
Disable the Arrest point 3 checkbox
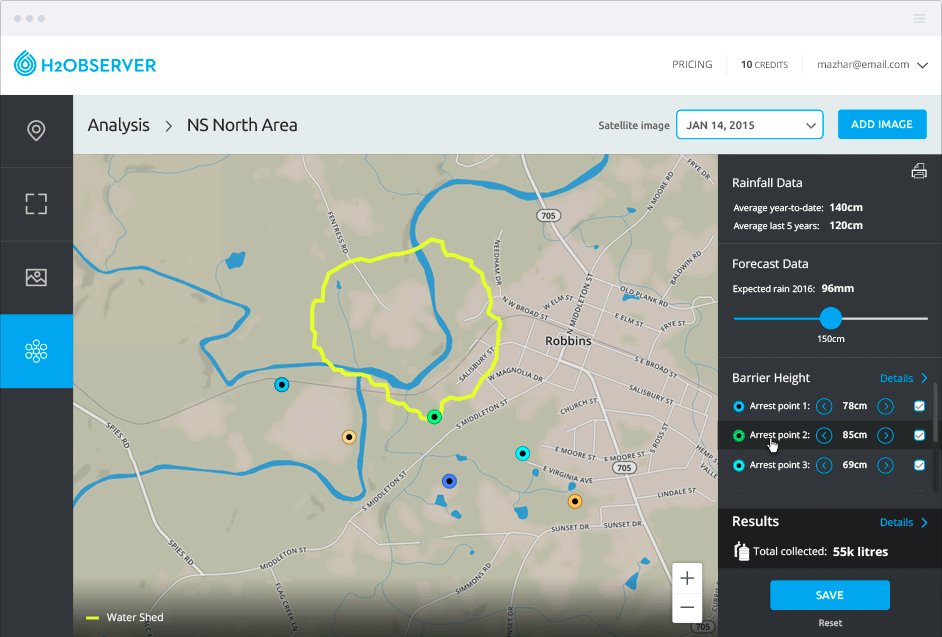[x=919, y=465]
